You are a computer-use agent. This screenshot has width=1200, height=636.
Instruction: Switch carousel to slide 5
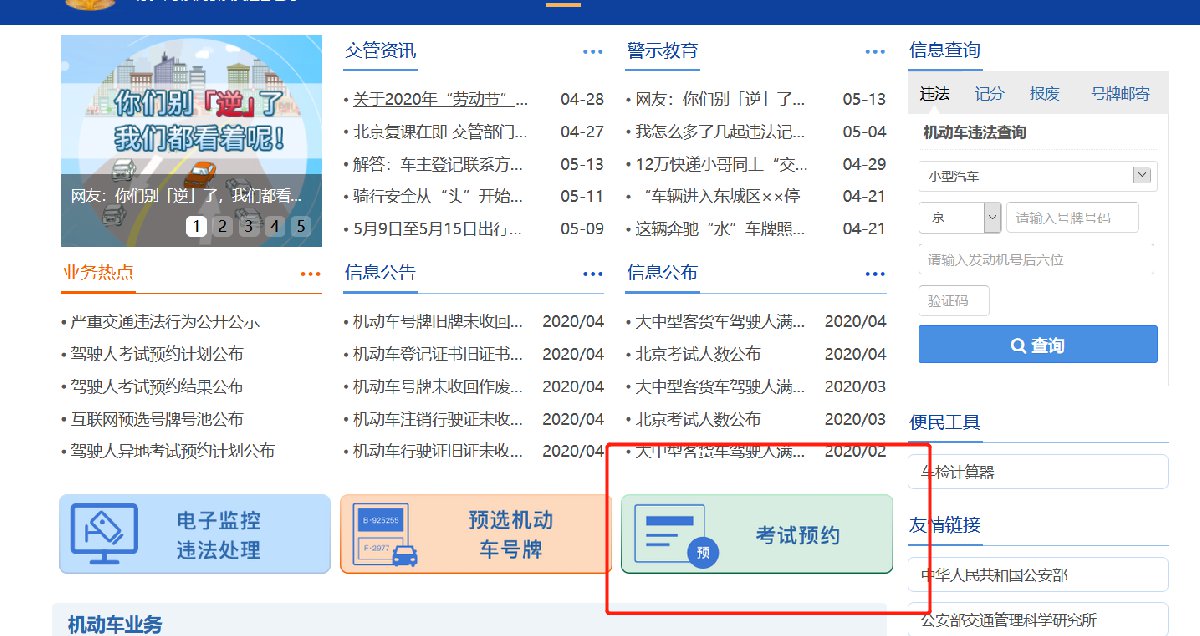[x=300, y=226]
